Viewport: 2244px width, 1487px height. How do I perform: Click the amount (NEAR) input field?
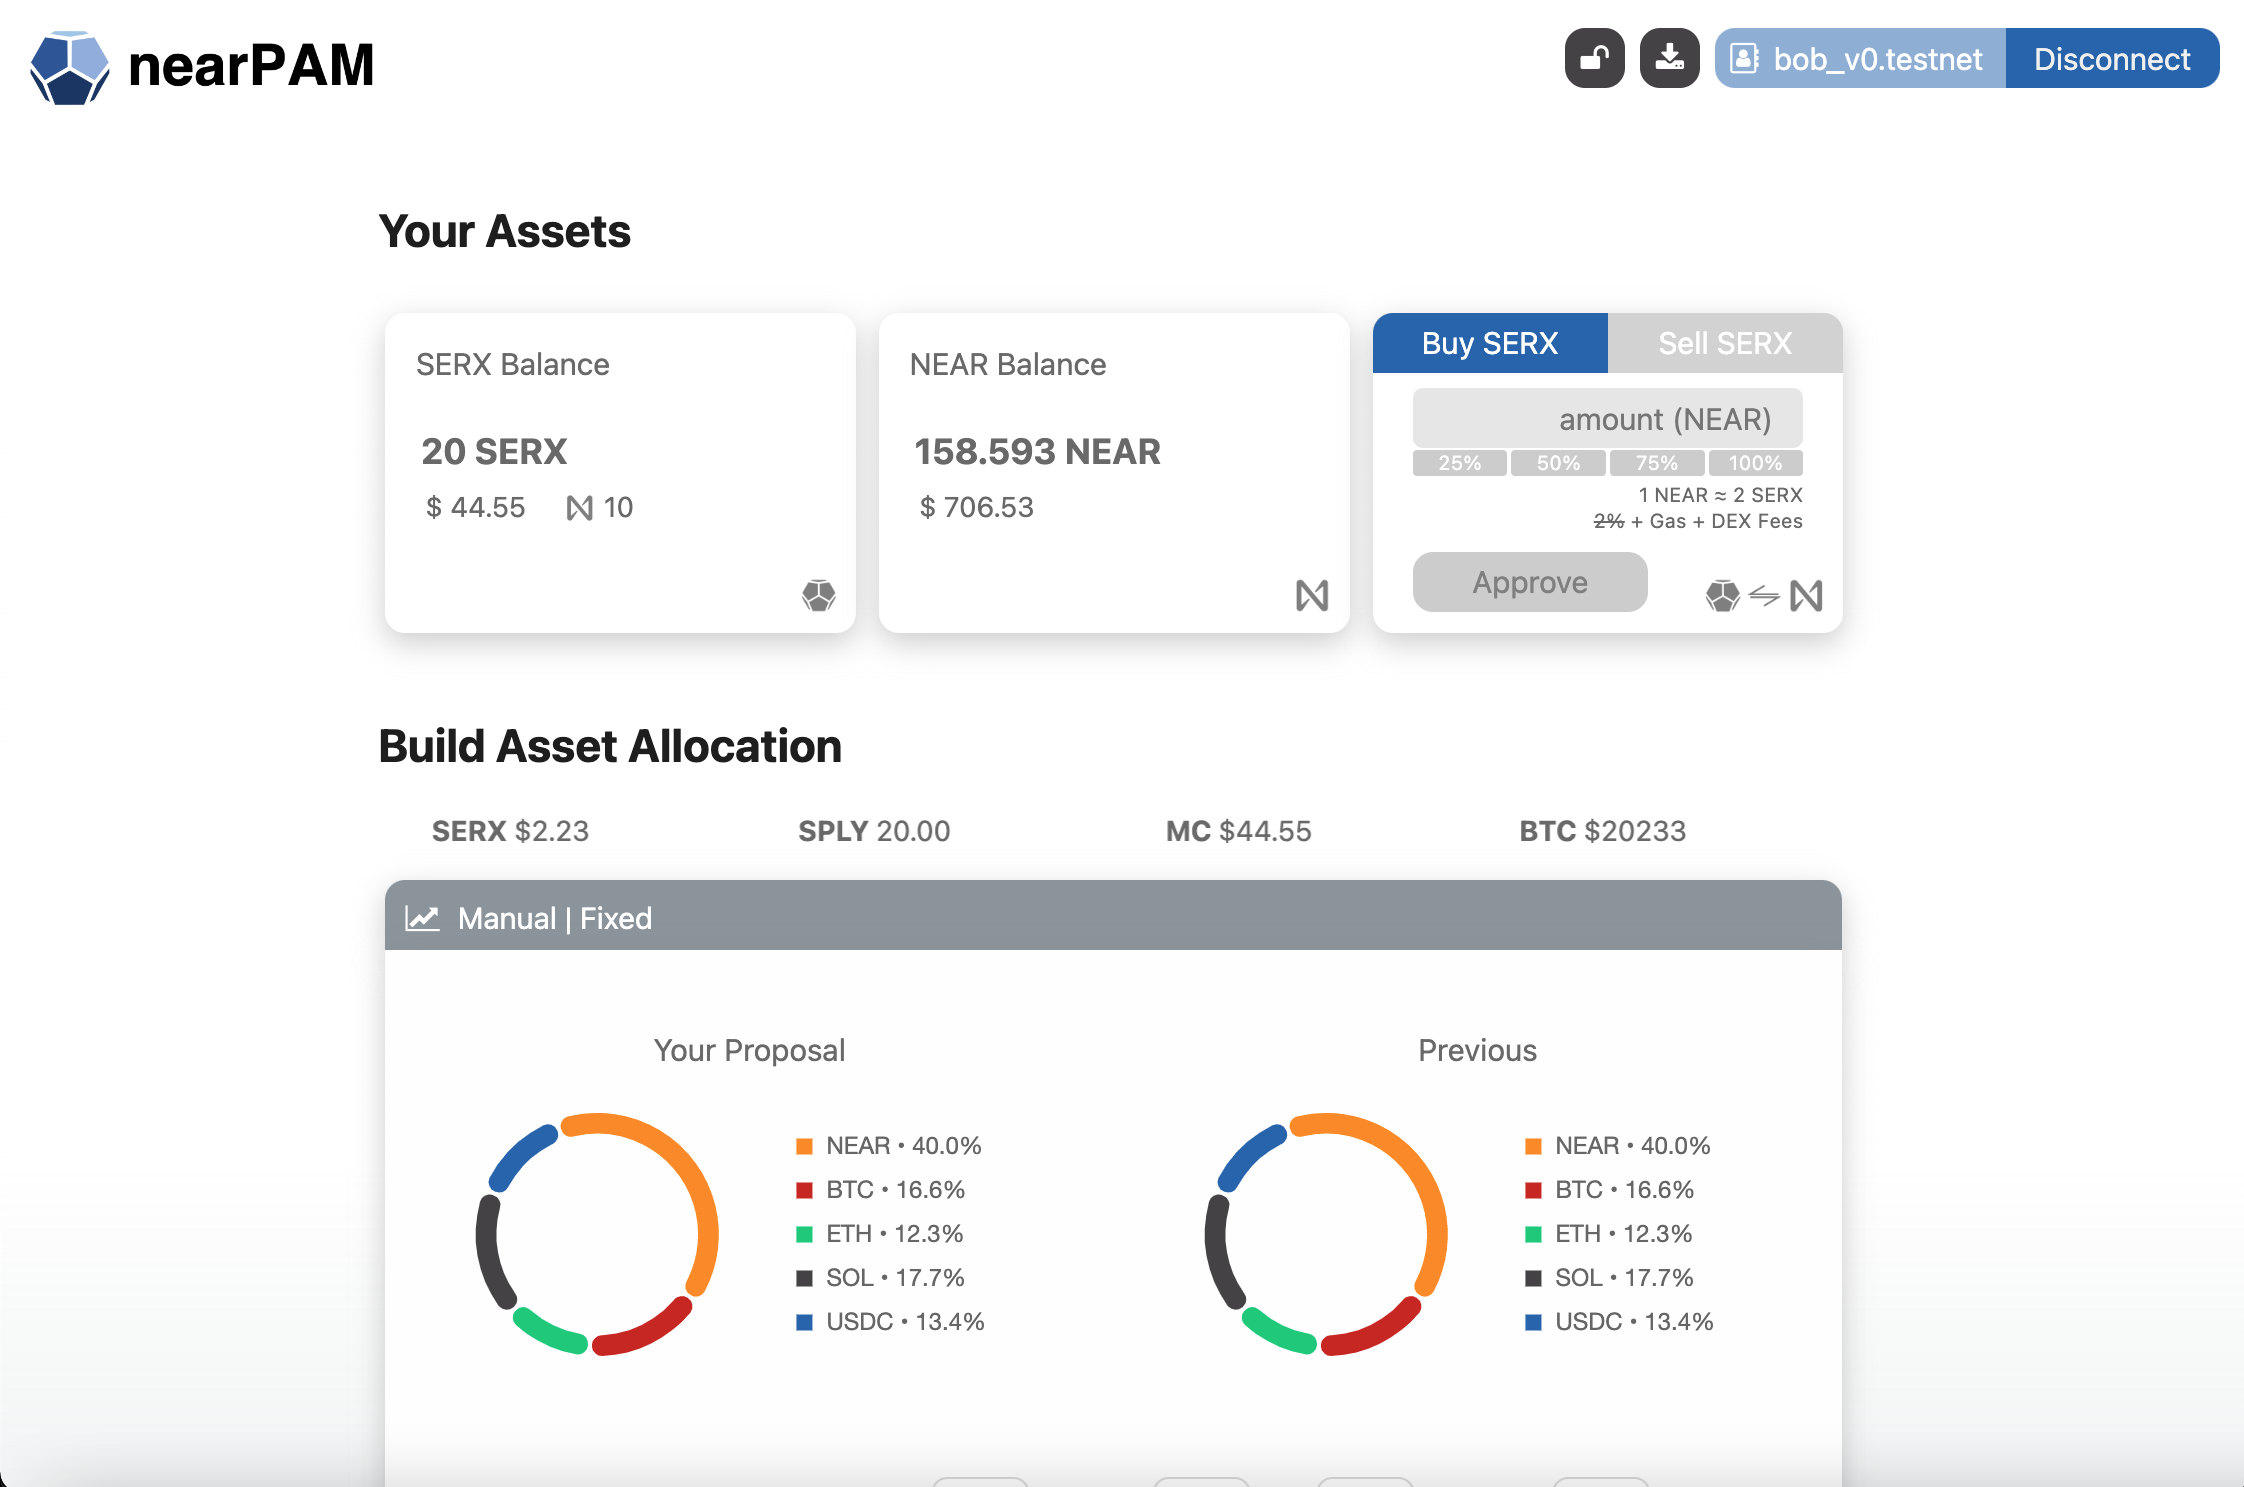1607,419
